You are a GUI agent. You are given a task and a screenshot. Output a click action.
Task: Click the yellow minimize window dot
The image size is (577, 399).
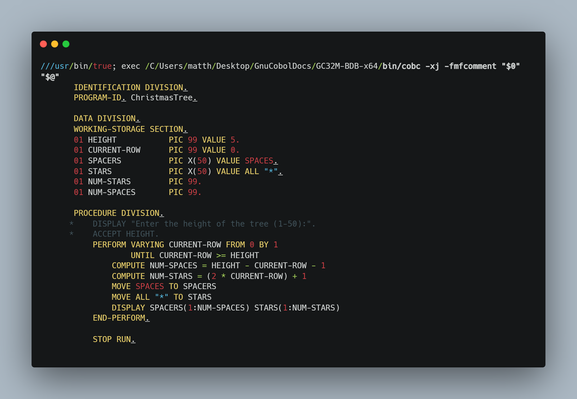[55, 44]
